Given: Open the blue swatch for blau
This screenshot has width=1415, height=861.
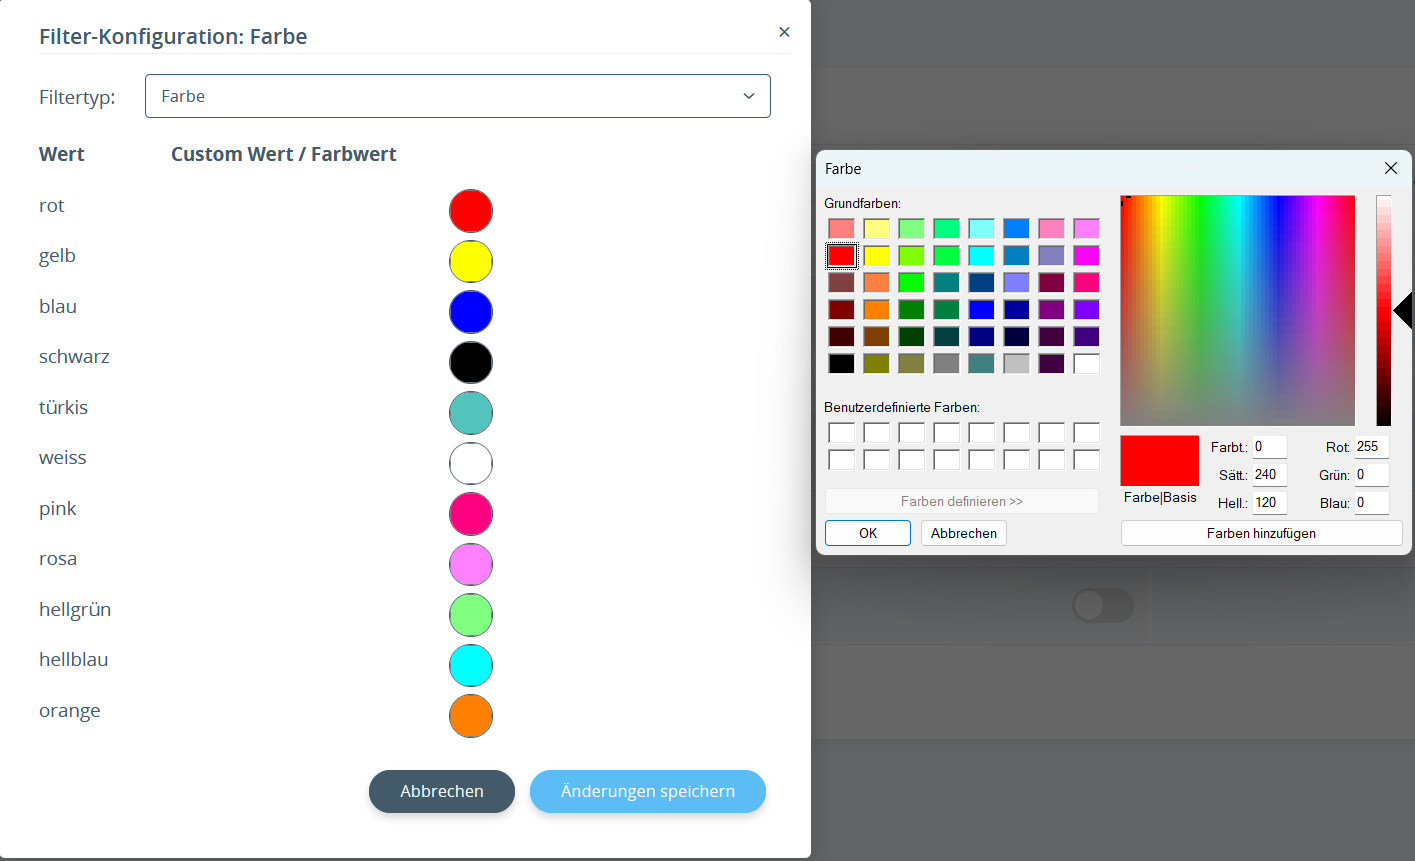Looking at the screenshot, I should point(471,312).
